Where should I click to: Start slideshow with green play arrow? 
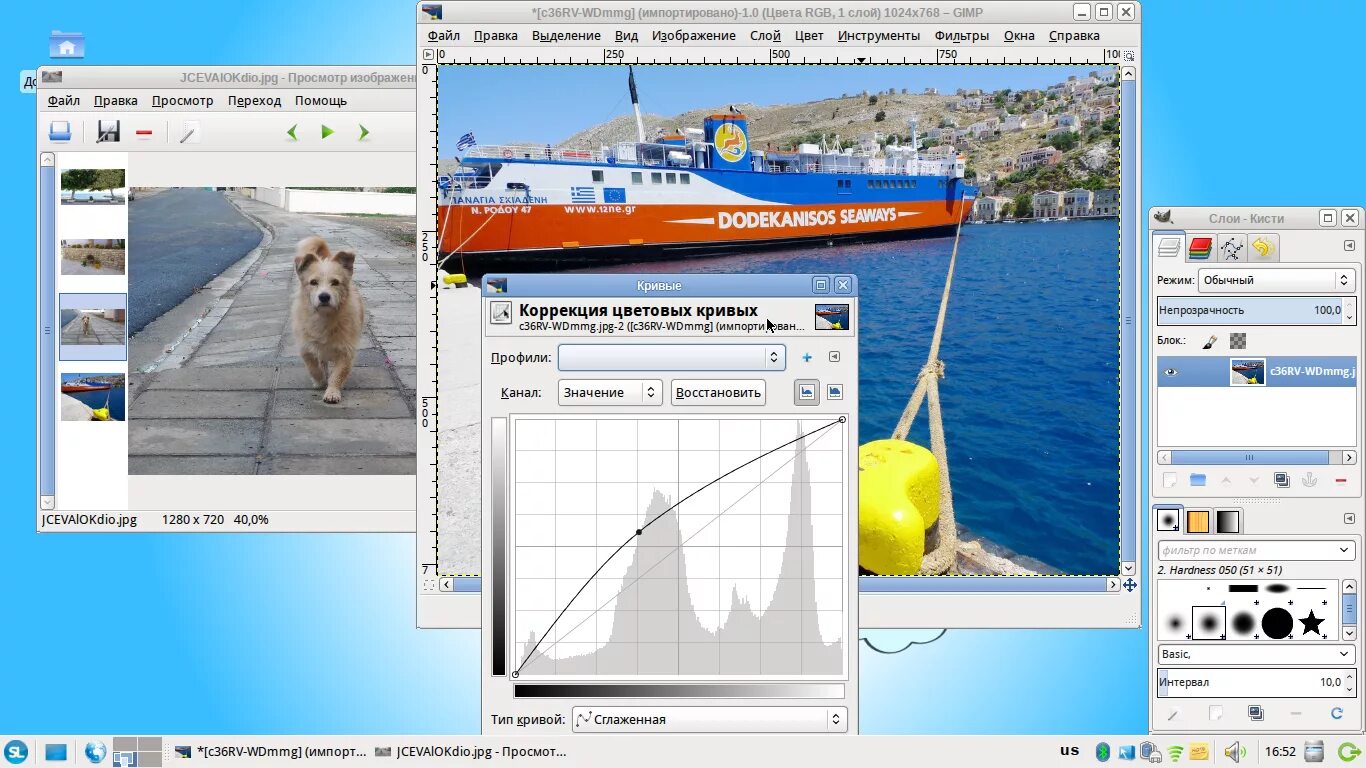(327, 132)
